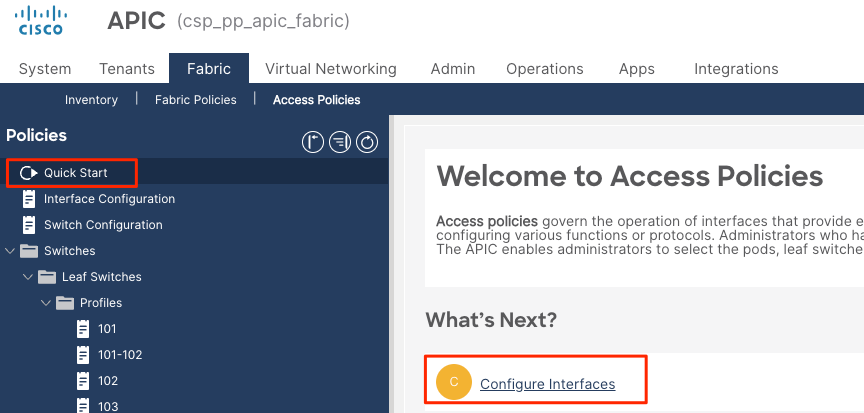
Task: Open the Apps tab
Action: (x=636, y=69)
